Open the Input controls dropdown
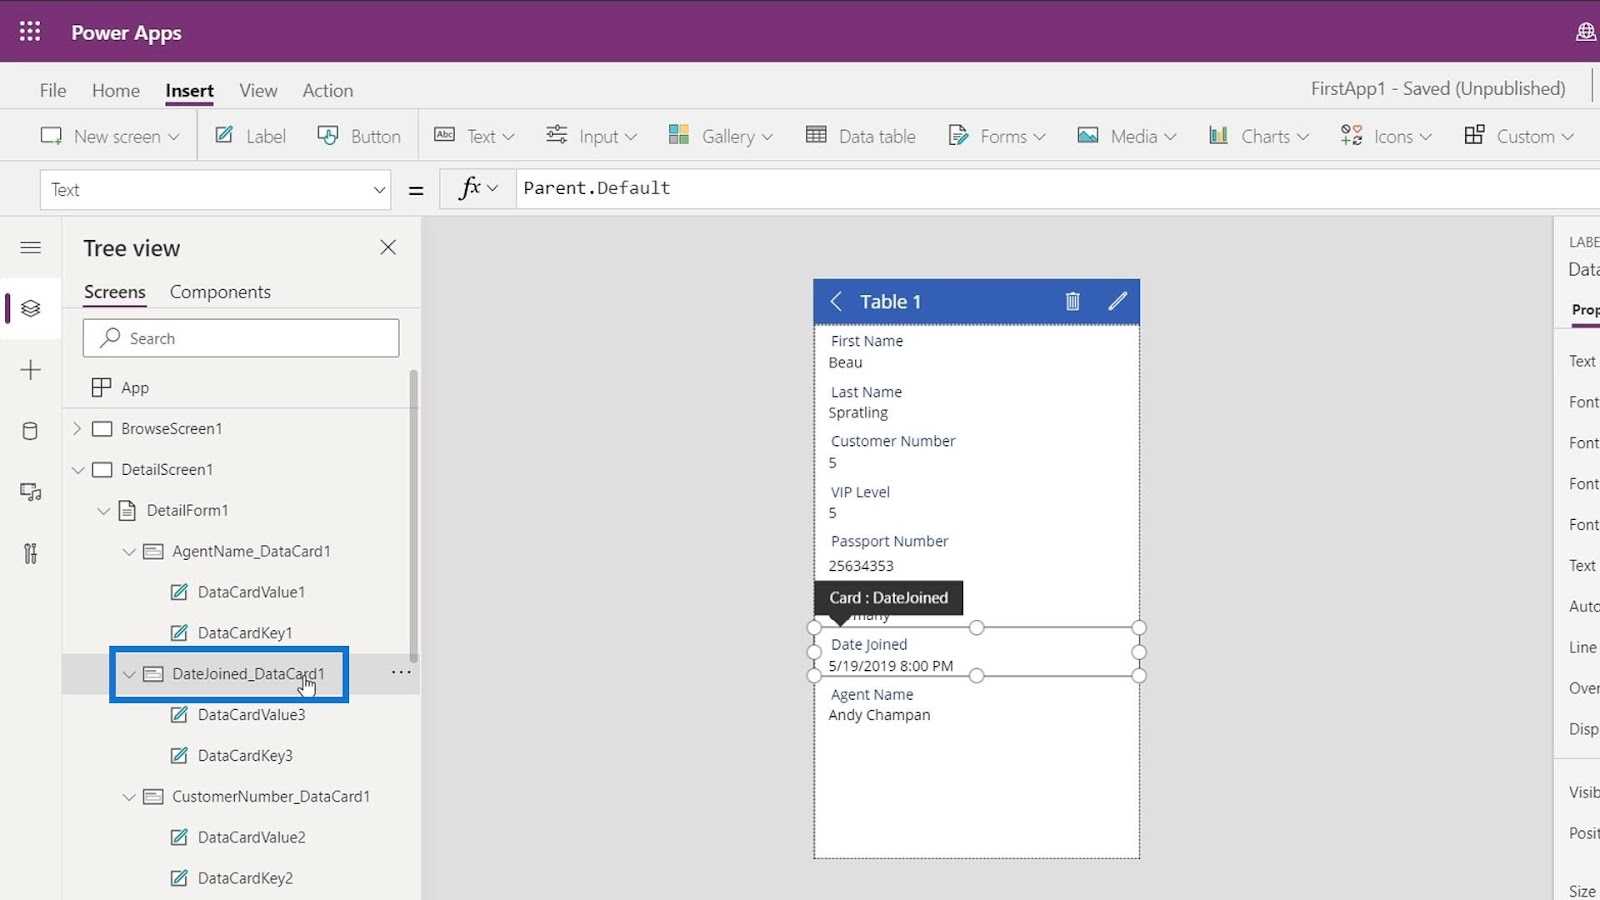Viewport: 1600px width, 900px height. point(591,136)
